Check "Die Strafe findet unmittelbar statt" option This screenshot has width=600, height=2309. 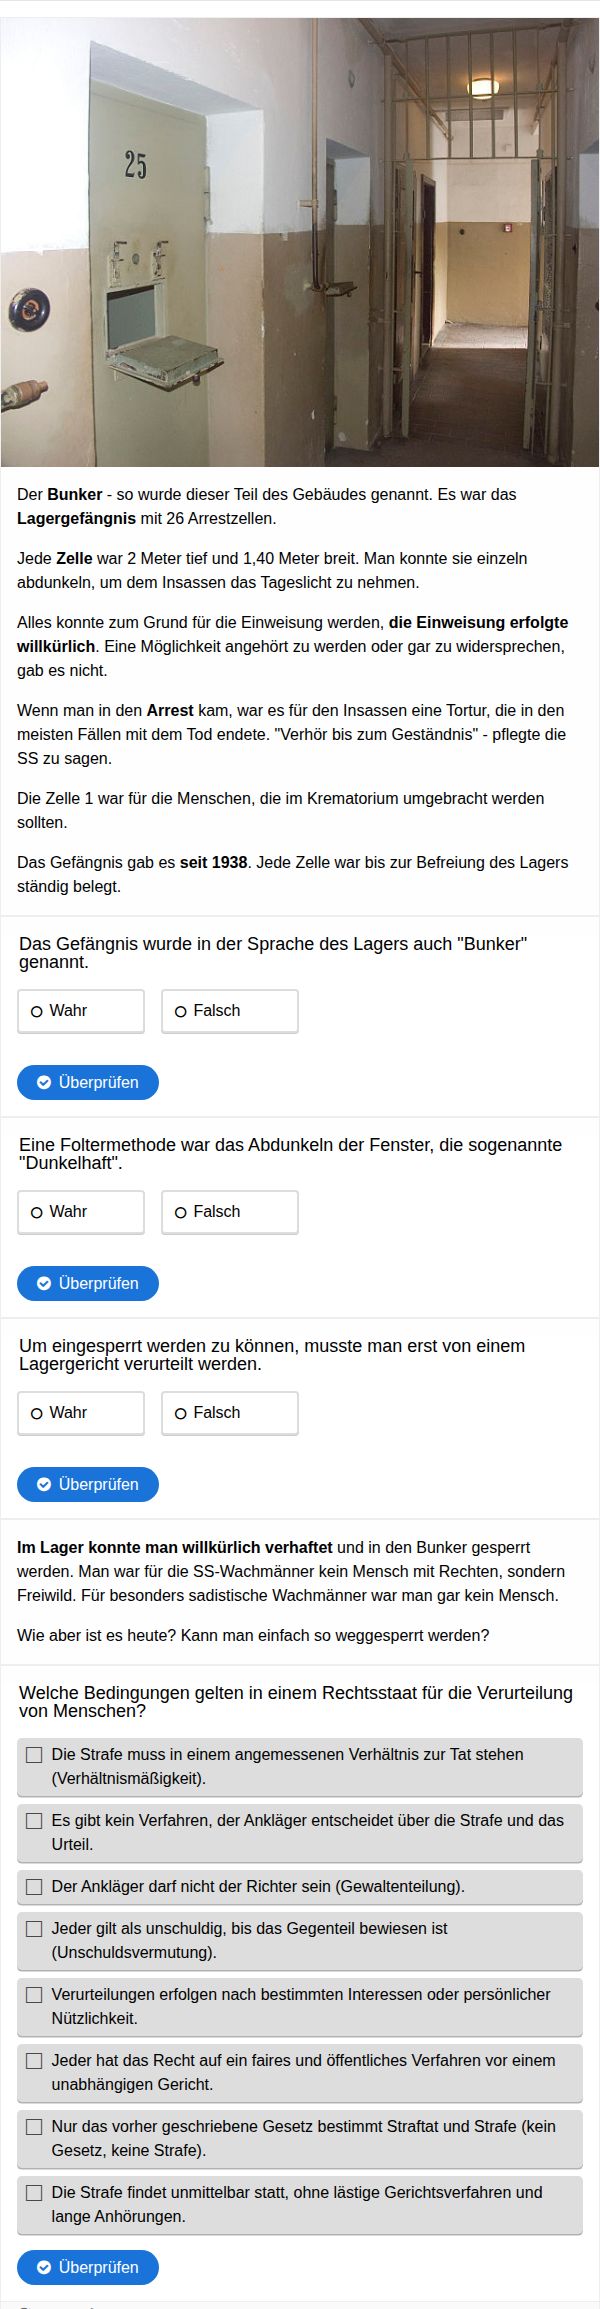34,2193
